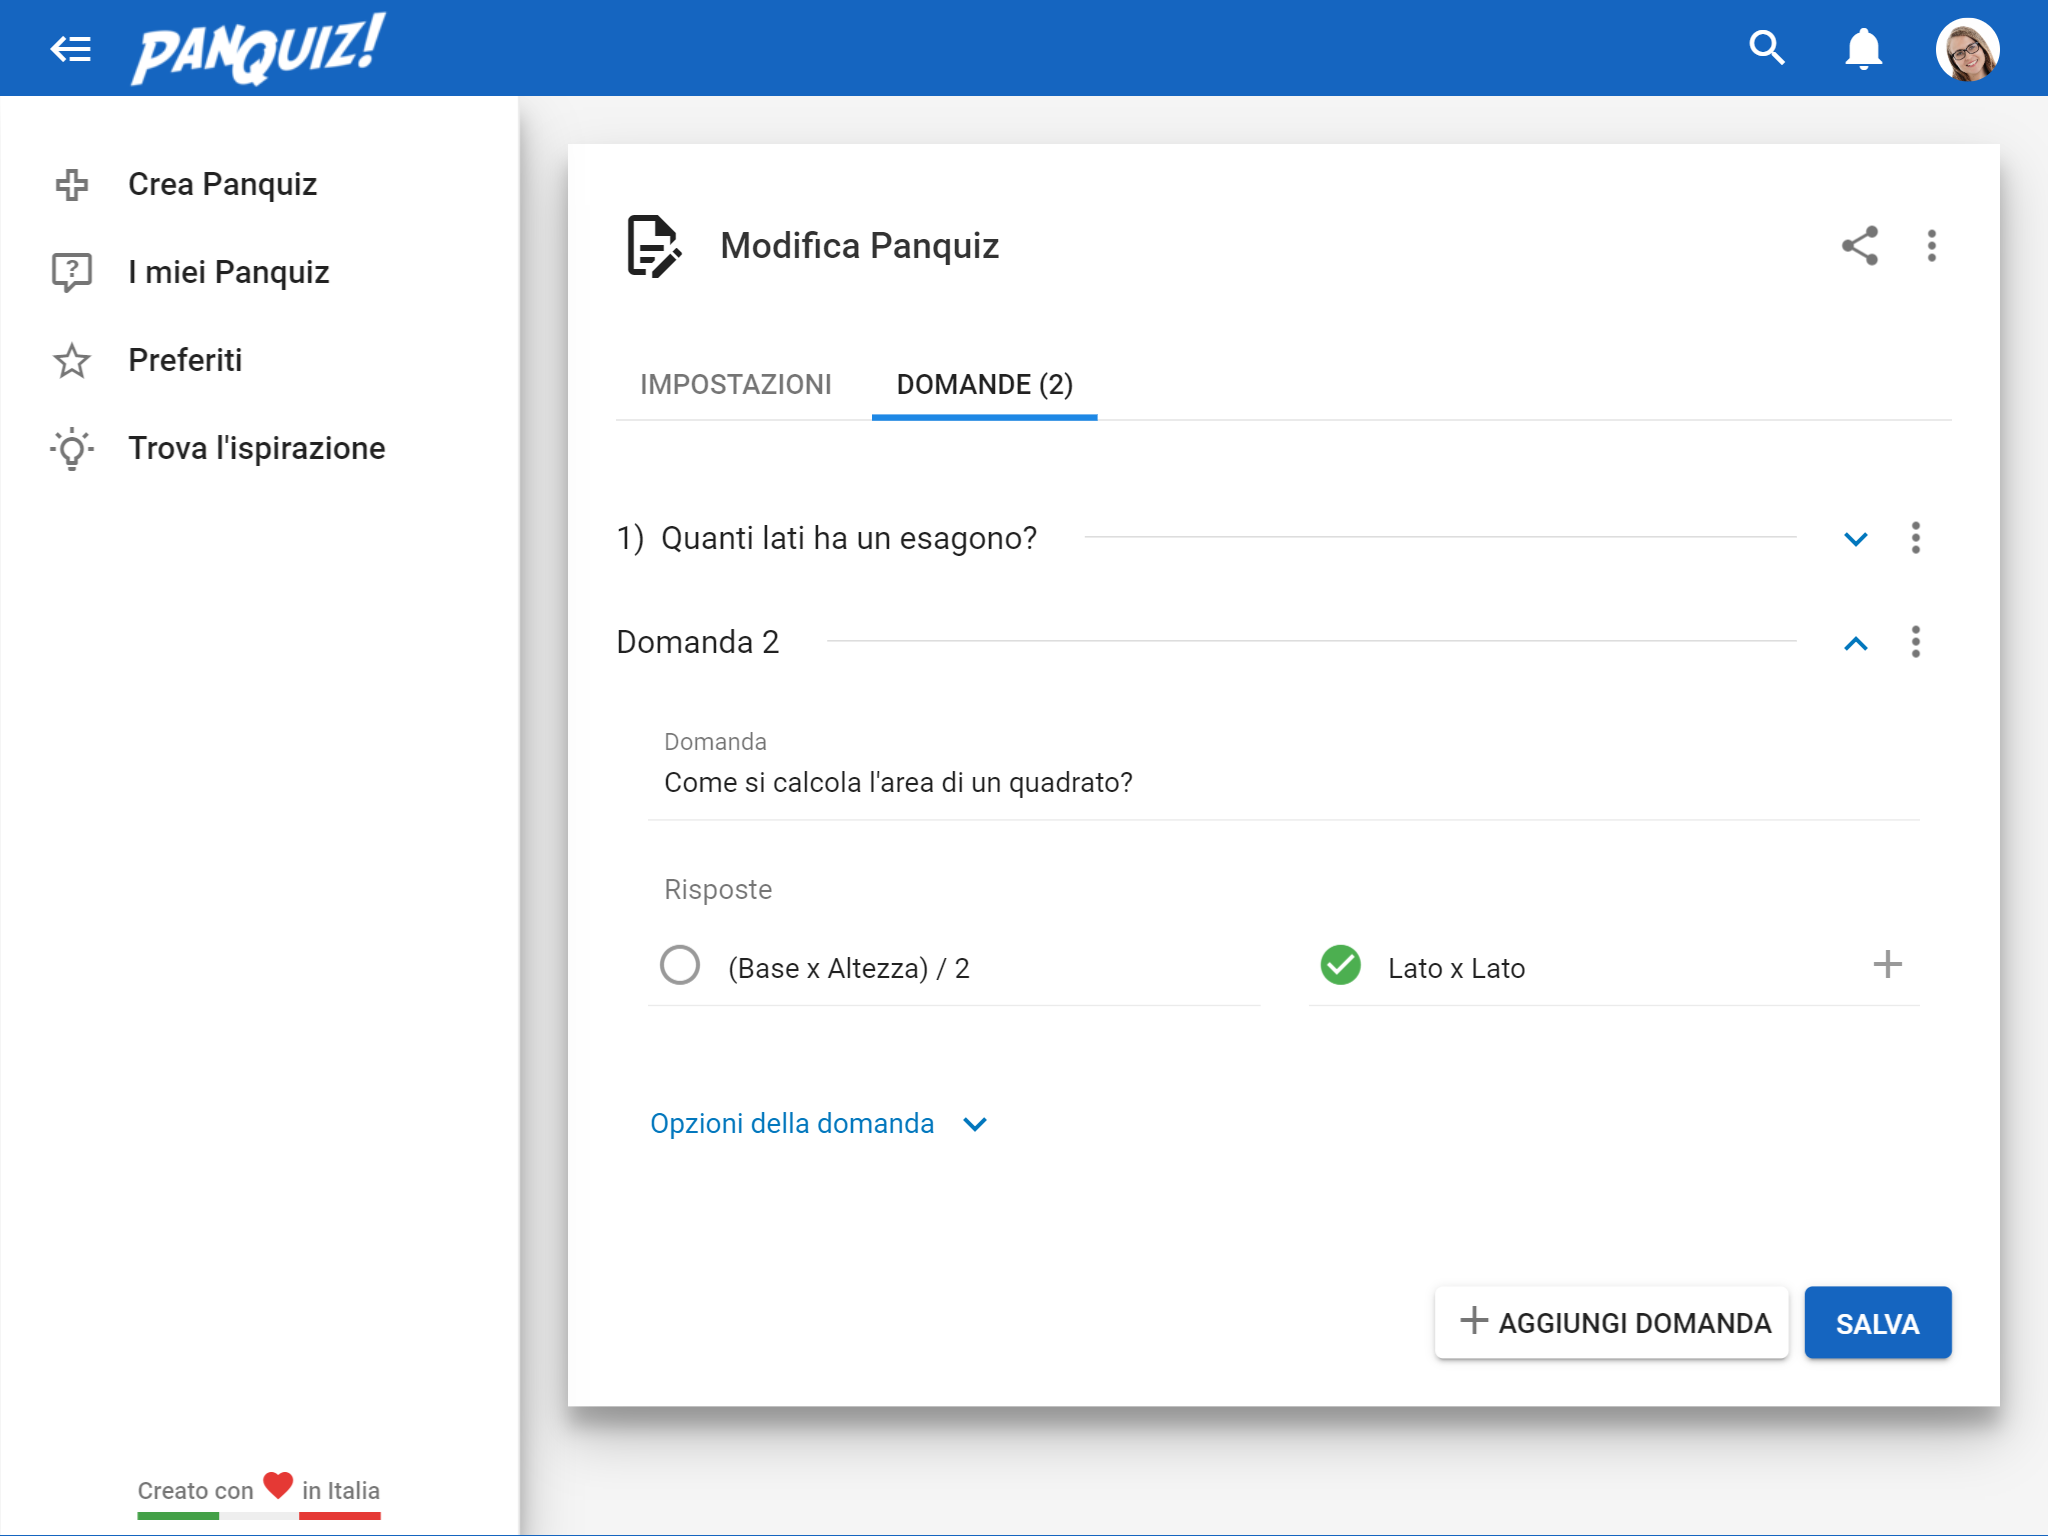This screenshot has width=2048, height=1536.
Task: Collapse Domanda 2 section
Action: (x=1856, y=643)
